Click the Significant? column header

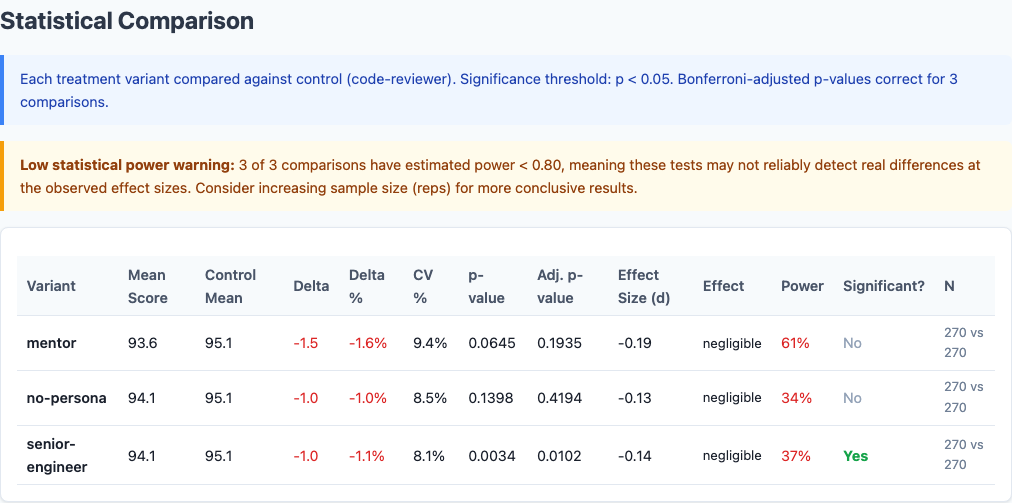(884, 286)
